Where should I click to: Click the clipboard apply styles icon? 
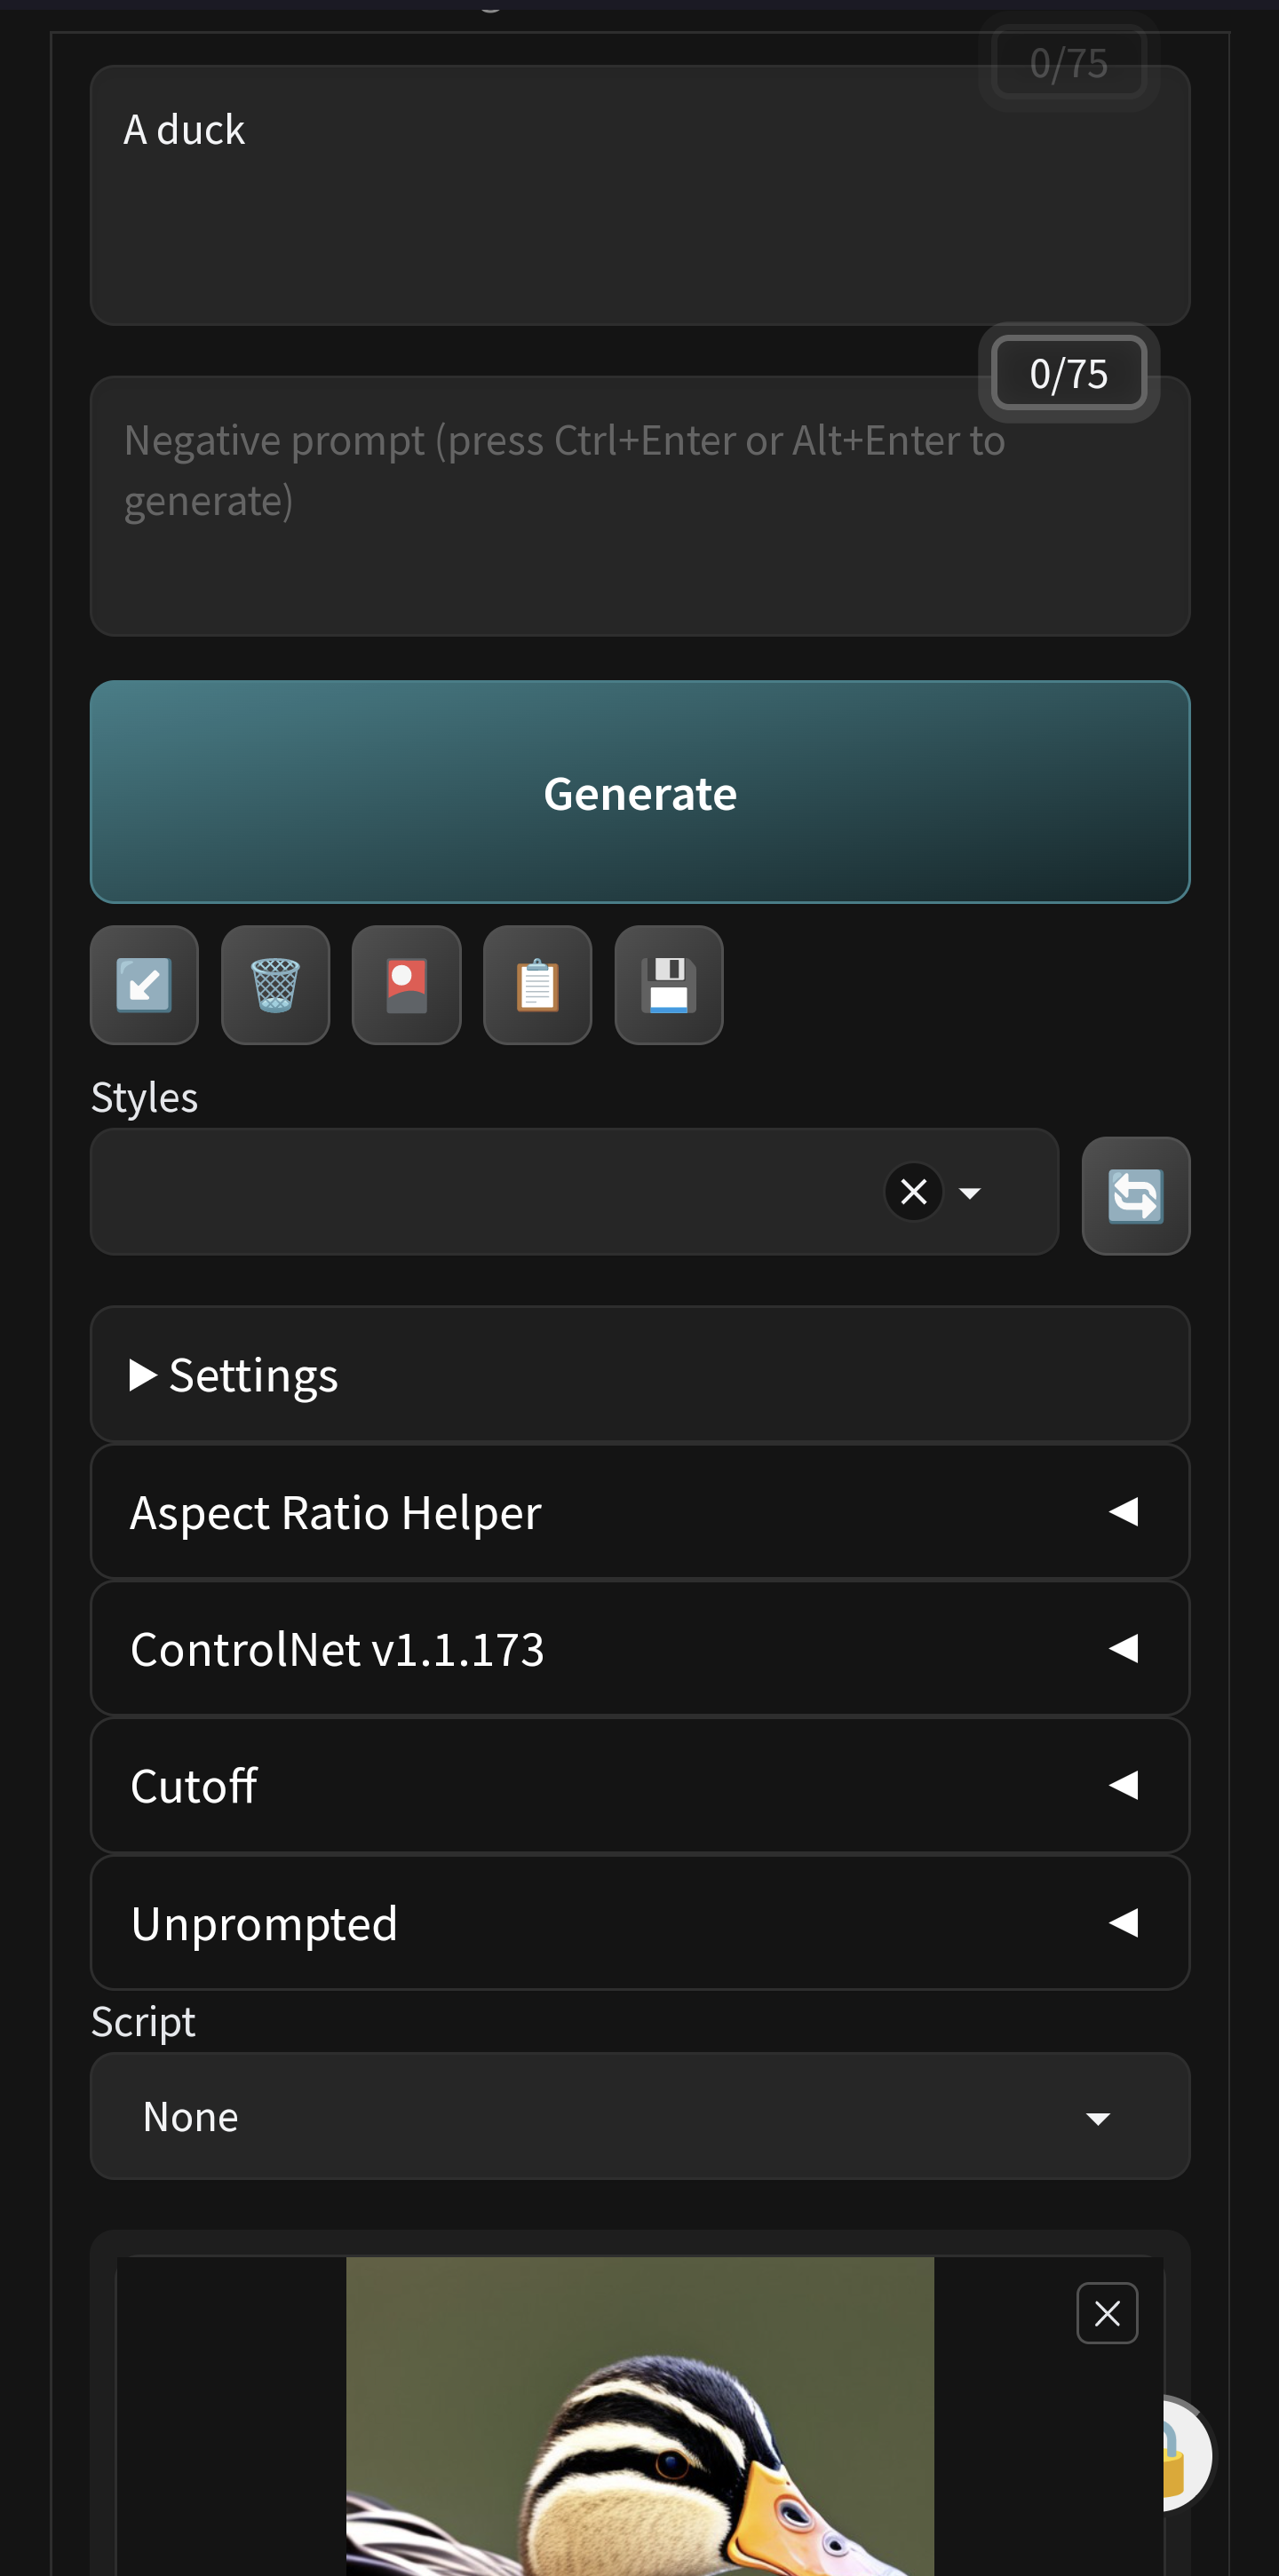click(x=537, y=985)
